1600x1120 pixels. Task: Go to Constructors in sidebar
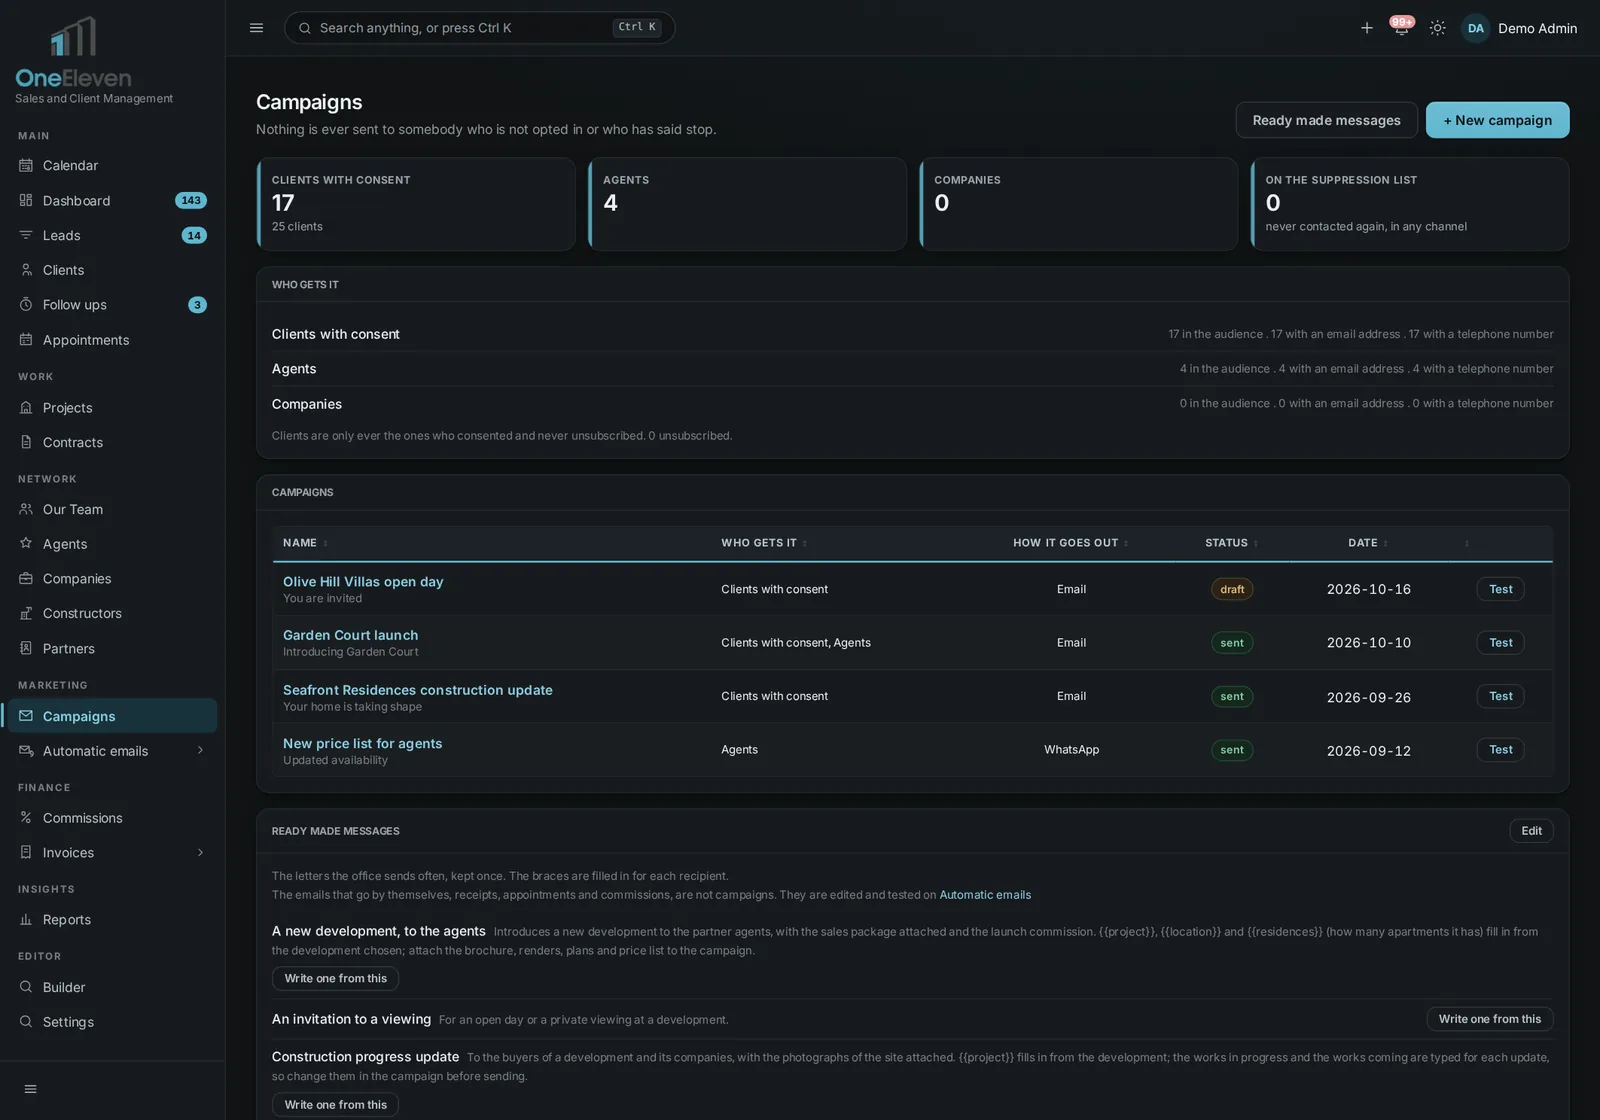pyautogui.click(x=110, y=613)
